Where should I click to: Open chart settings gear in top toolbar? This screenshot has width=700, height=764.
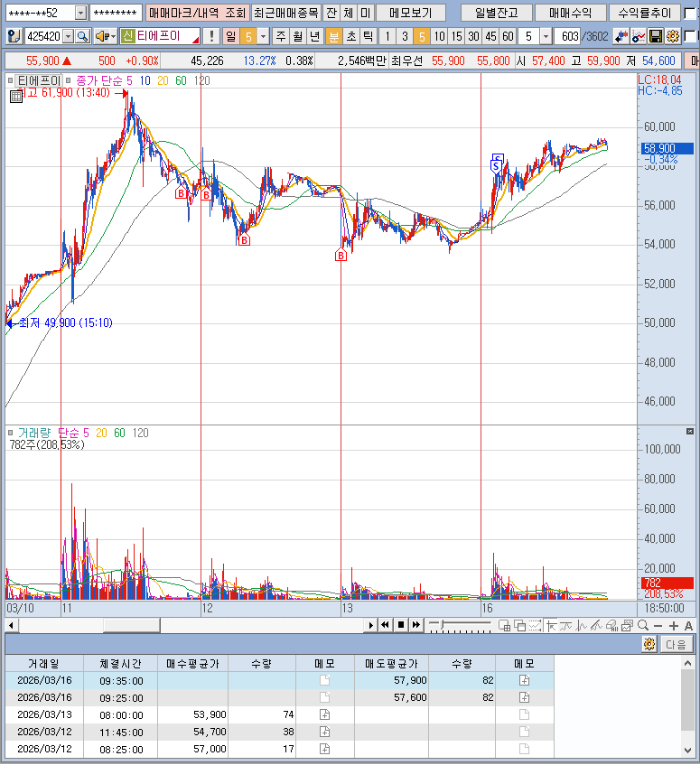(x=673, y=36)
